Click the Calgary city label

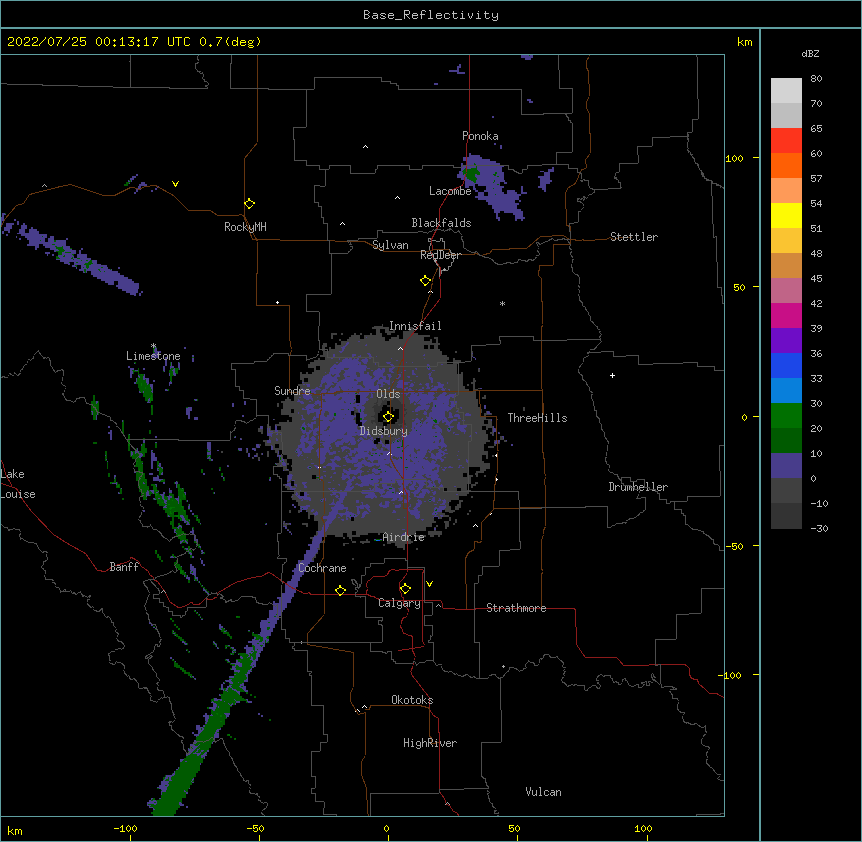tap(400, 603)
